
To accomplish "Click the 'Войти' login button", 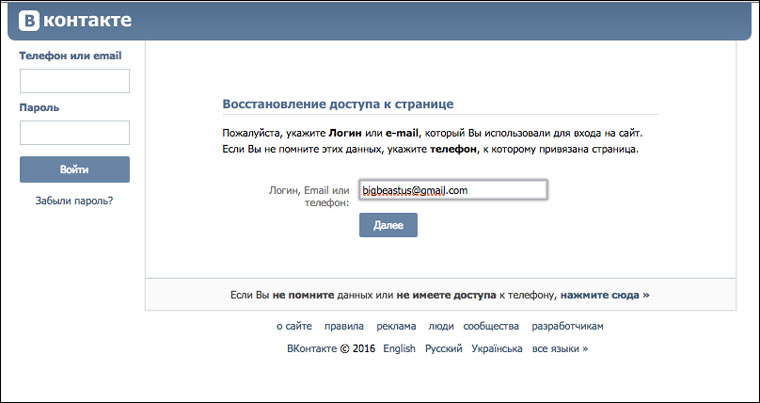I will [75, 170].
